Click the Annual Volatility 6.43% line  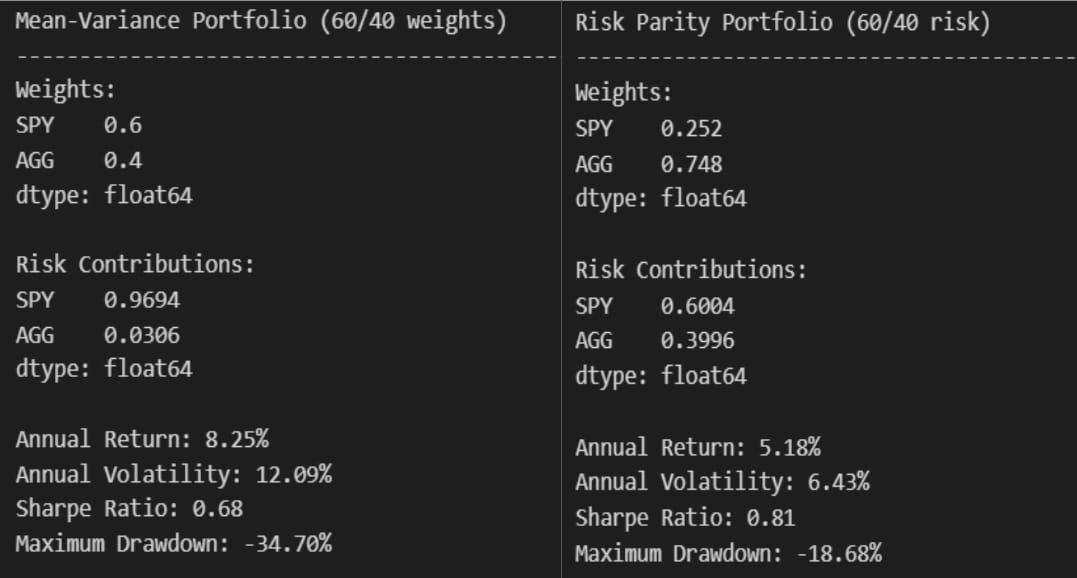(723, 482)
